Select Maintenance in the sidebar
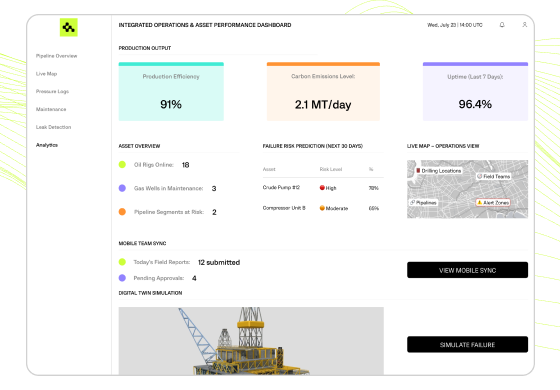Image resolution: width=560 pixels, height=390 pixels. [x=51, y=109]
